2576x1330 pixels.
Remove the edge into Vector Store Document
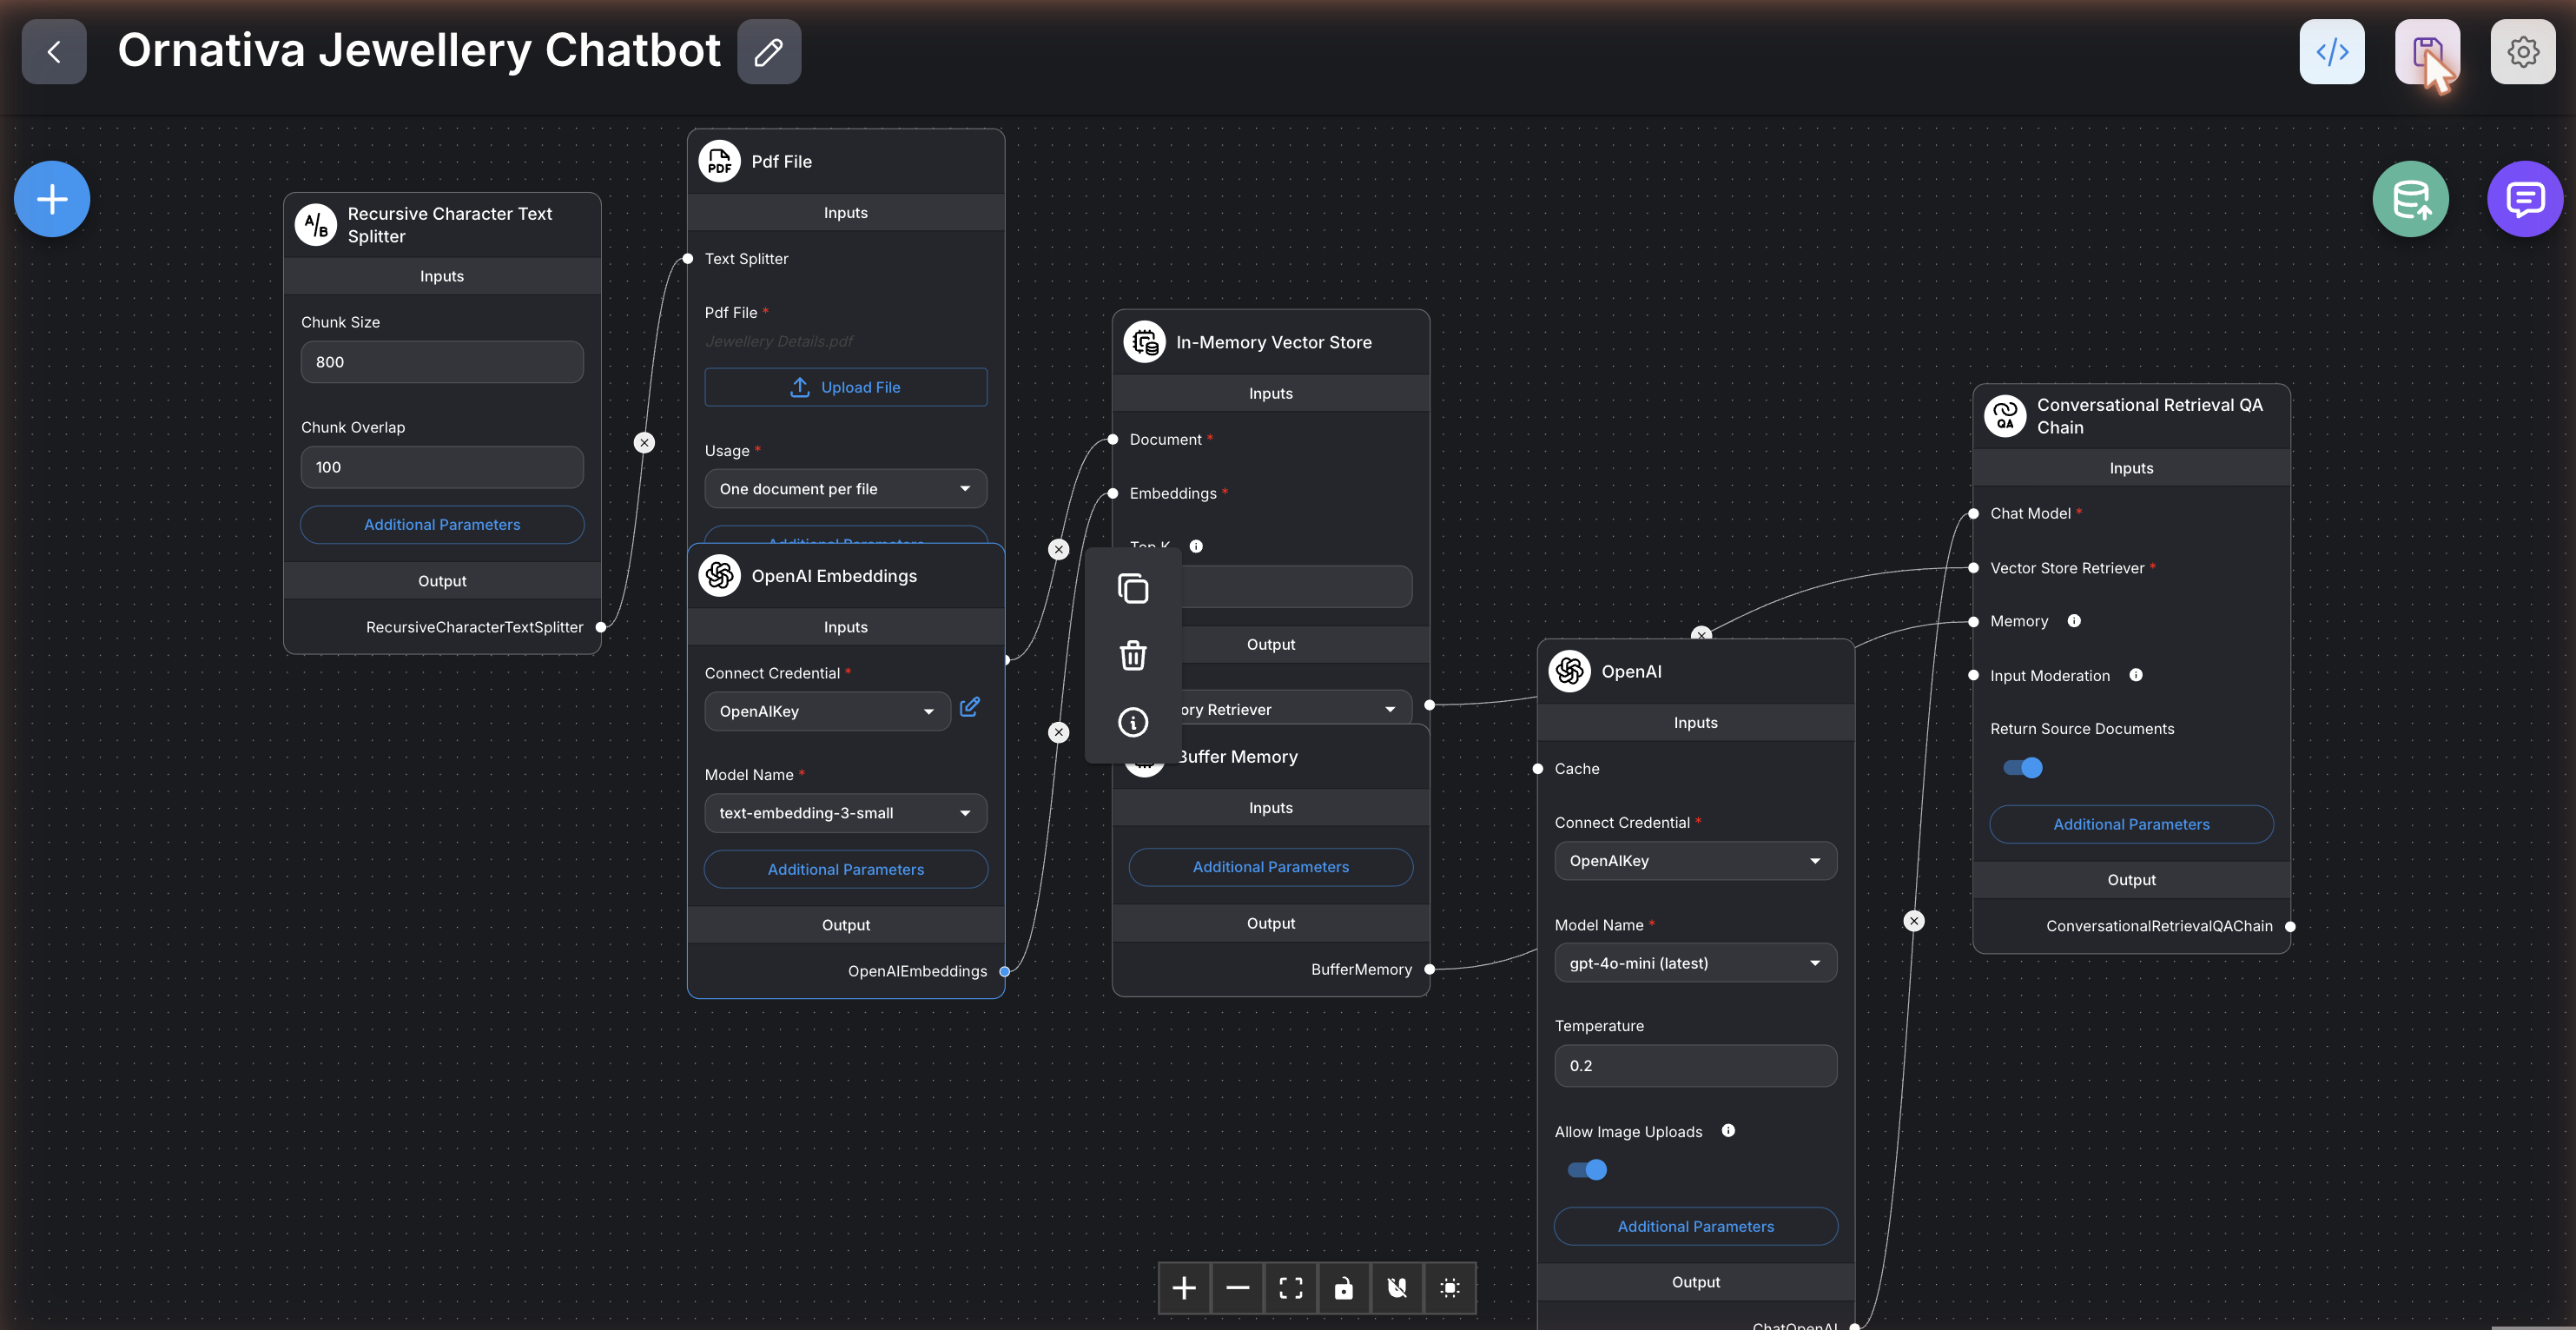[x=1058, y=549]
